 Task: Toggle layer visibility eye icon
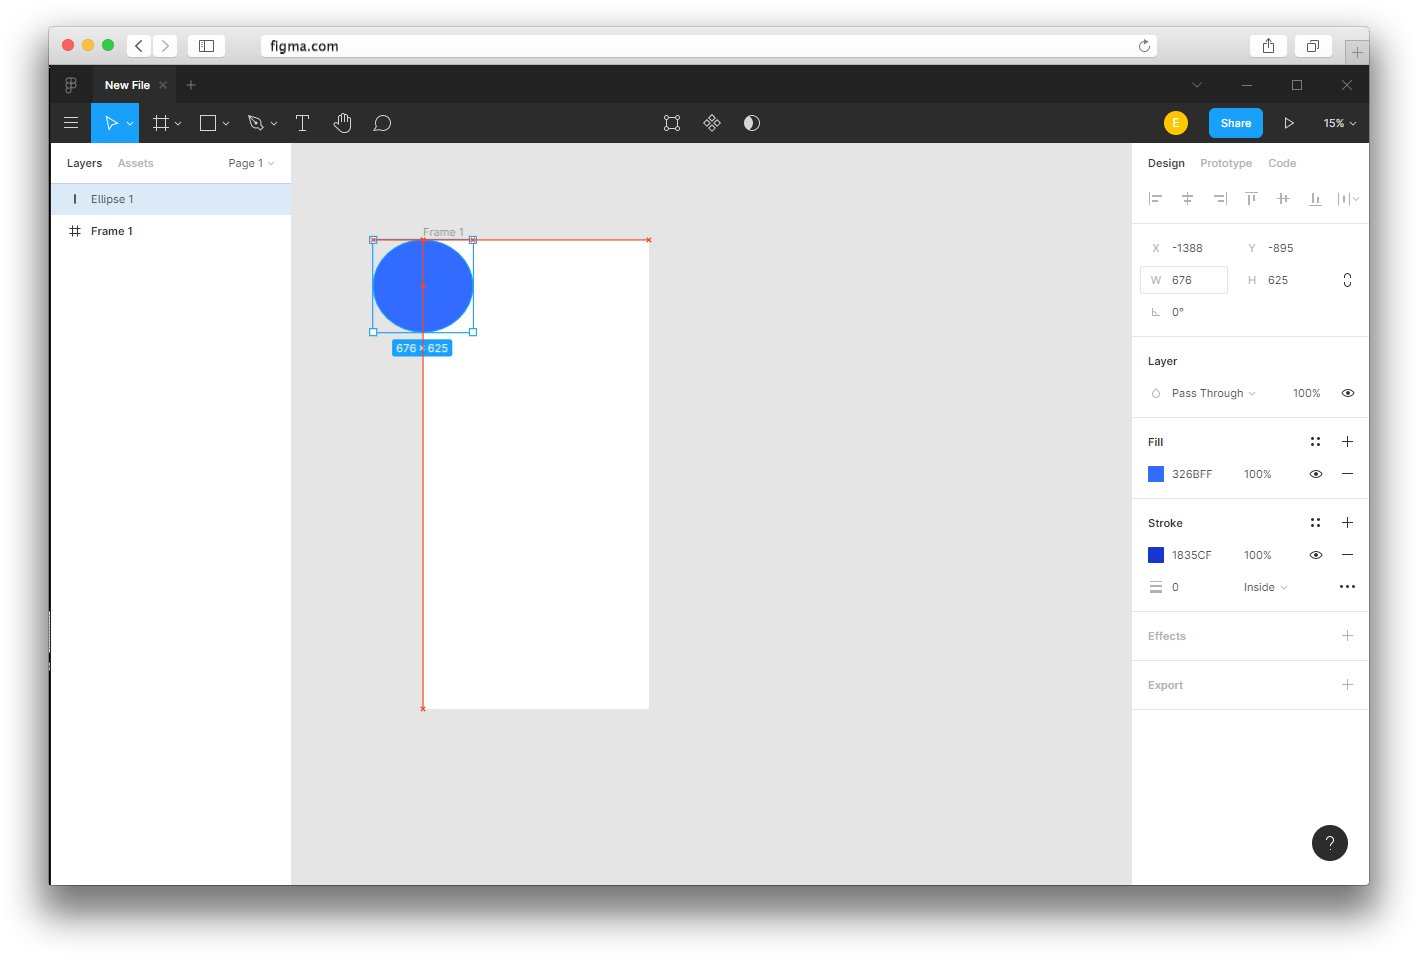pyautogui.click(x=1347, y=393)
